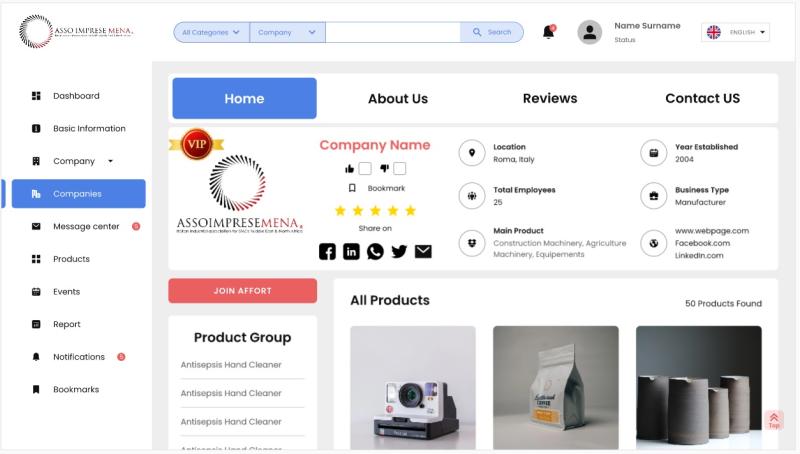
Task: Open the Company search-type dropdown
Action: point(287,32)
